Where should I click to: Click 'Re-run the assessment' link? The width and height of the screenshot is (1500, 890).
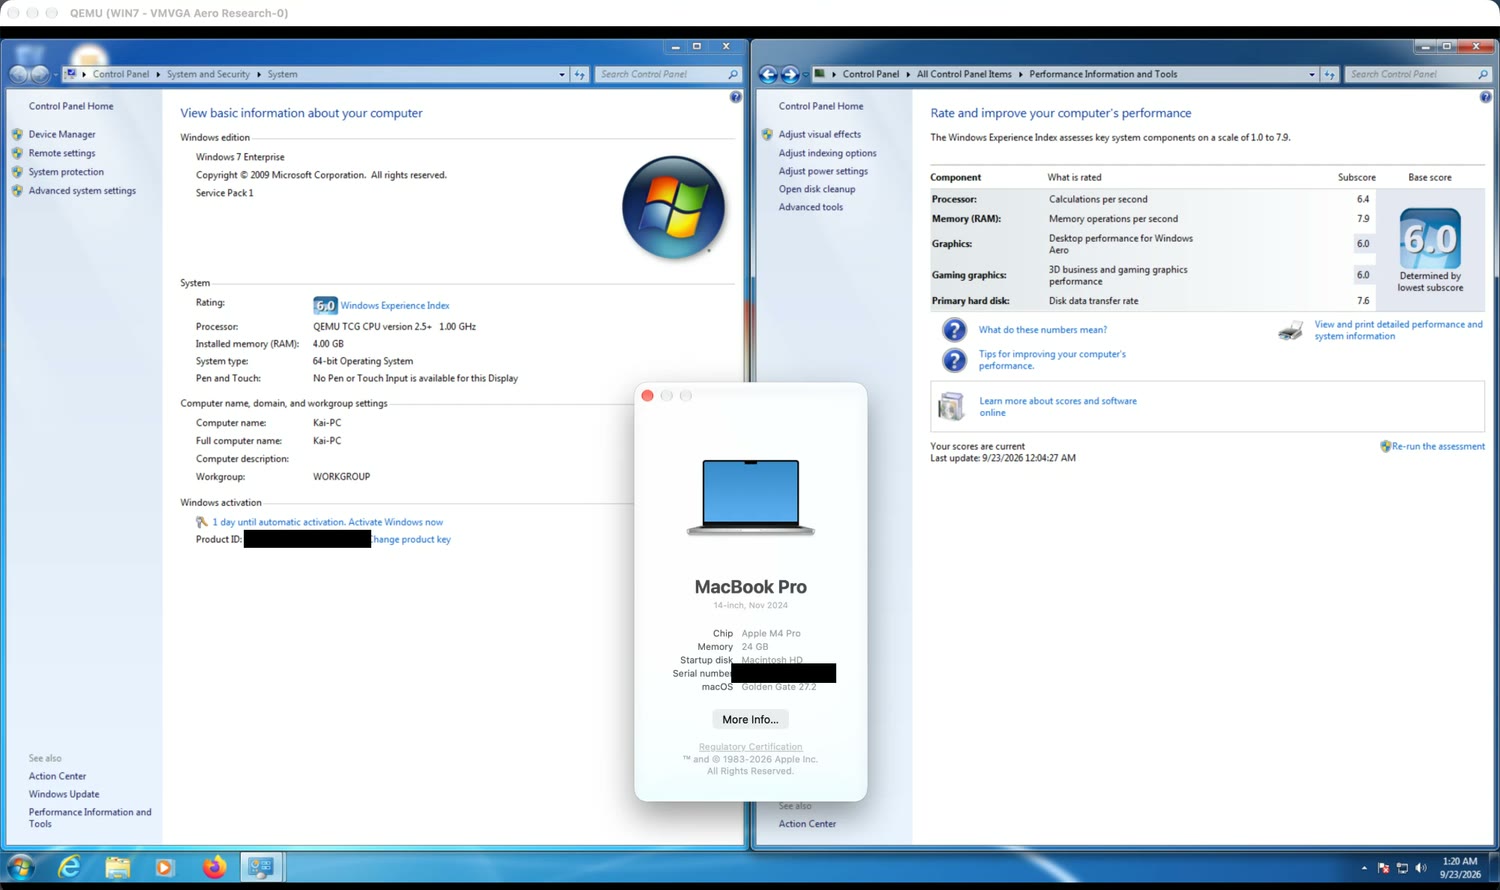(1438, 447)
